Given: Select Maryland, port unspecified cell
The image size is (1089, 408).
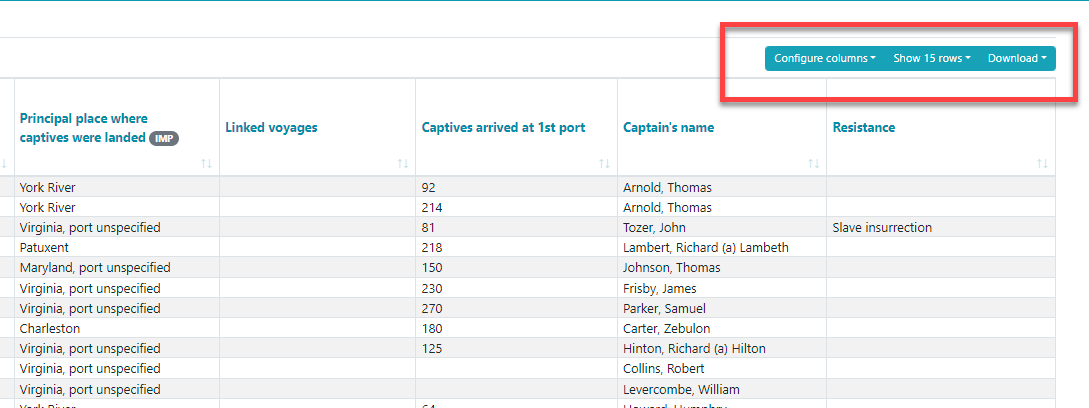Looking at the screenshot, I should coord(95,268).
